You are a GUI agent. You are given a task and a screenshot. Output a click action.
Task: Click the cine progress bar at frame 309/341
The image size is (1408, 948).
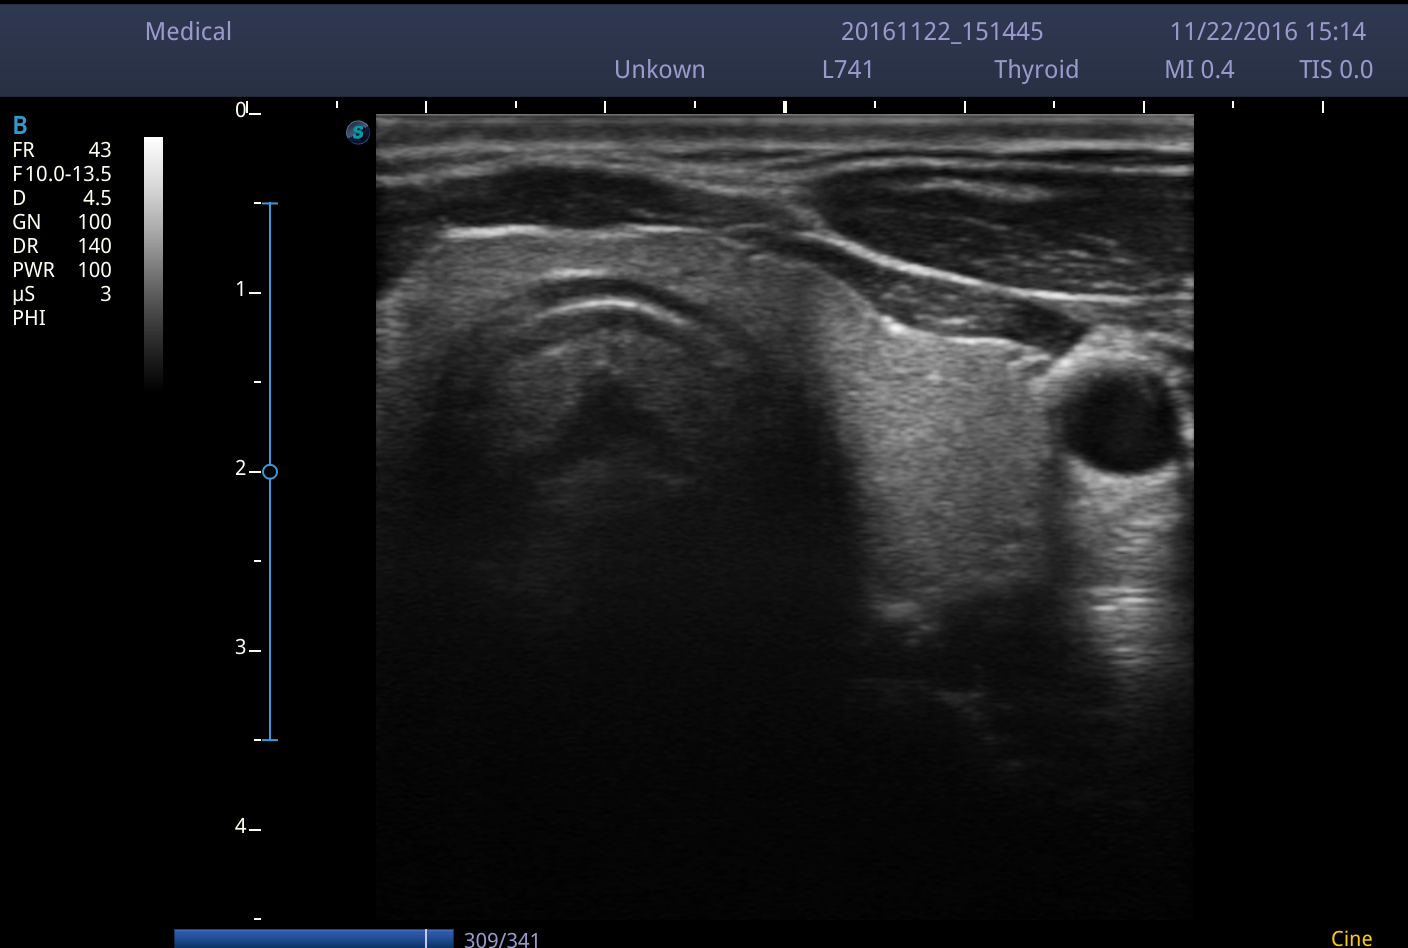tap(314, 938)
